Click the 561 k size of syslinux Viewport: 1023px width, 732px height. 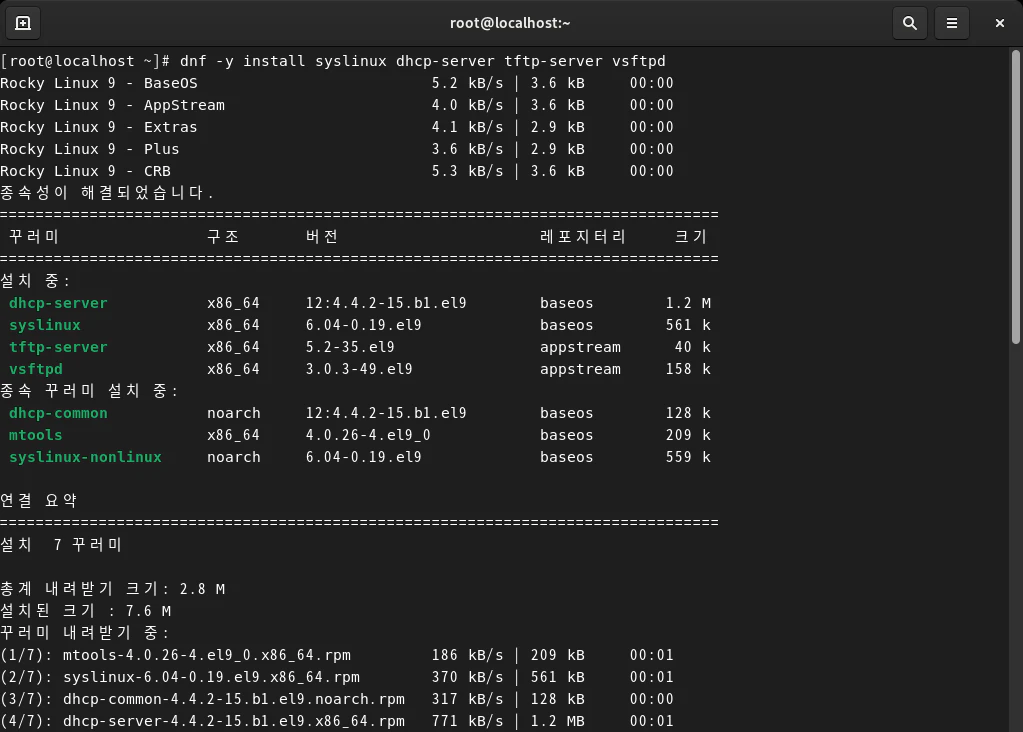(688, 326)
